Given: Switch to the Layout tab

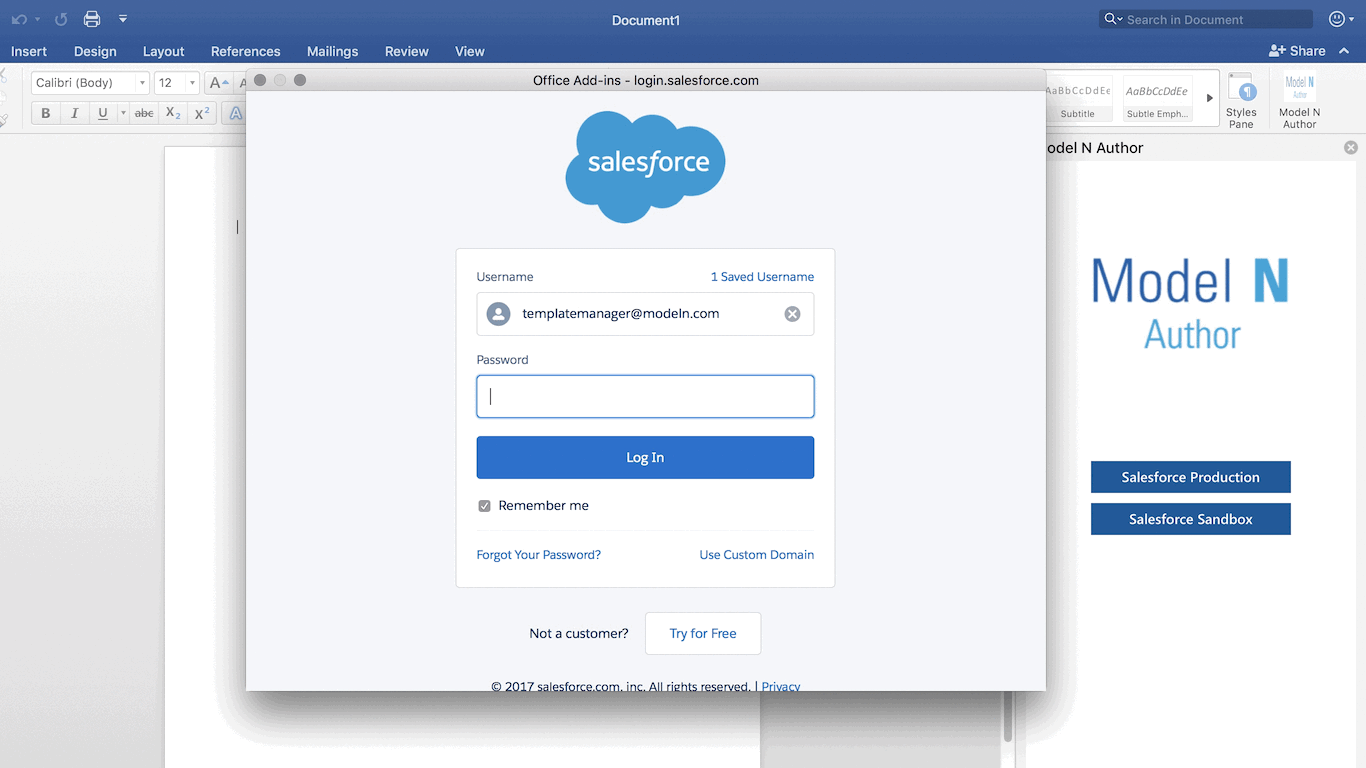Looking at the screenshot, I should pos(164,51).
